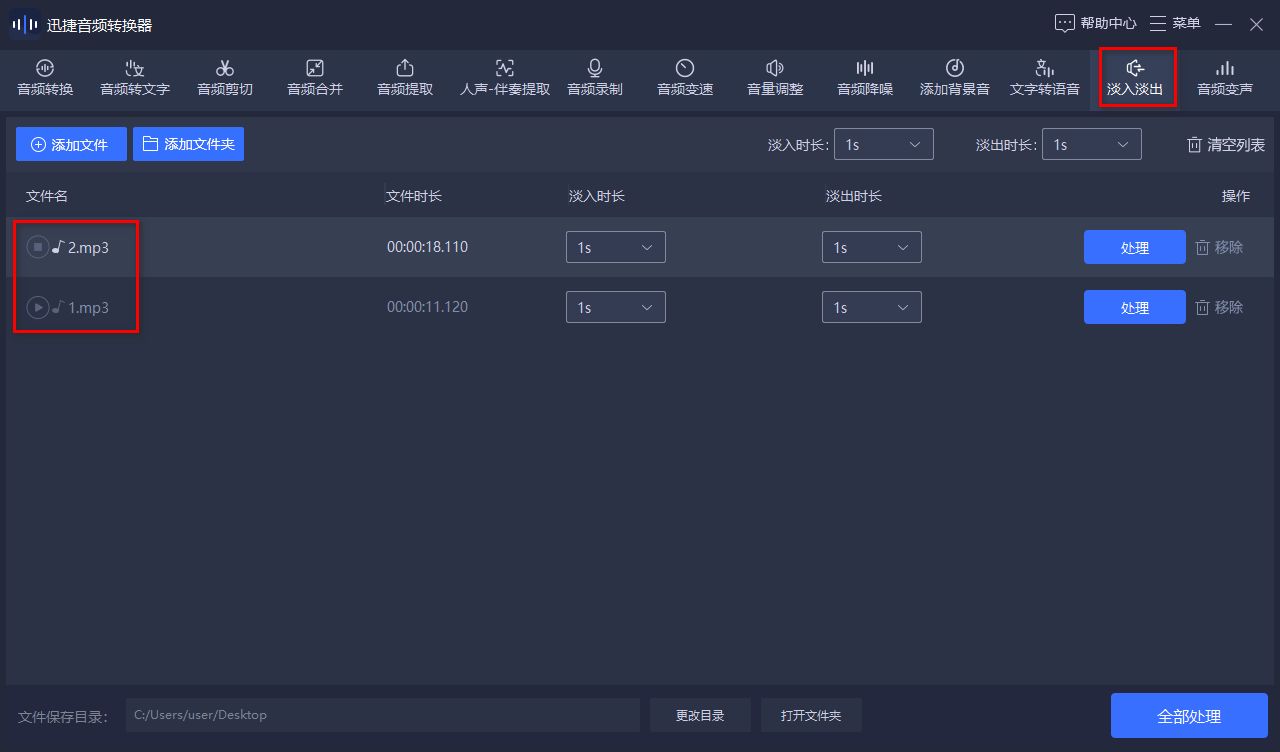Image resolution: width=1280 pixels, height=752 pixels.
Task: Click 更改目录 to change output folder
Action: tap(700, 715)
